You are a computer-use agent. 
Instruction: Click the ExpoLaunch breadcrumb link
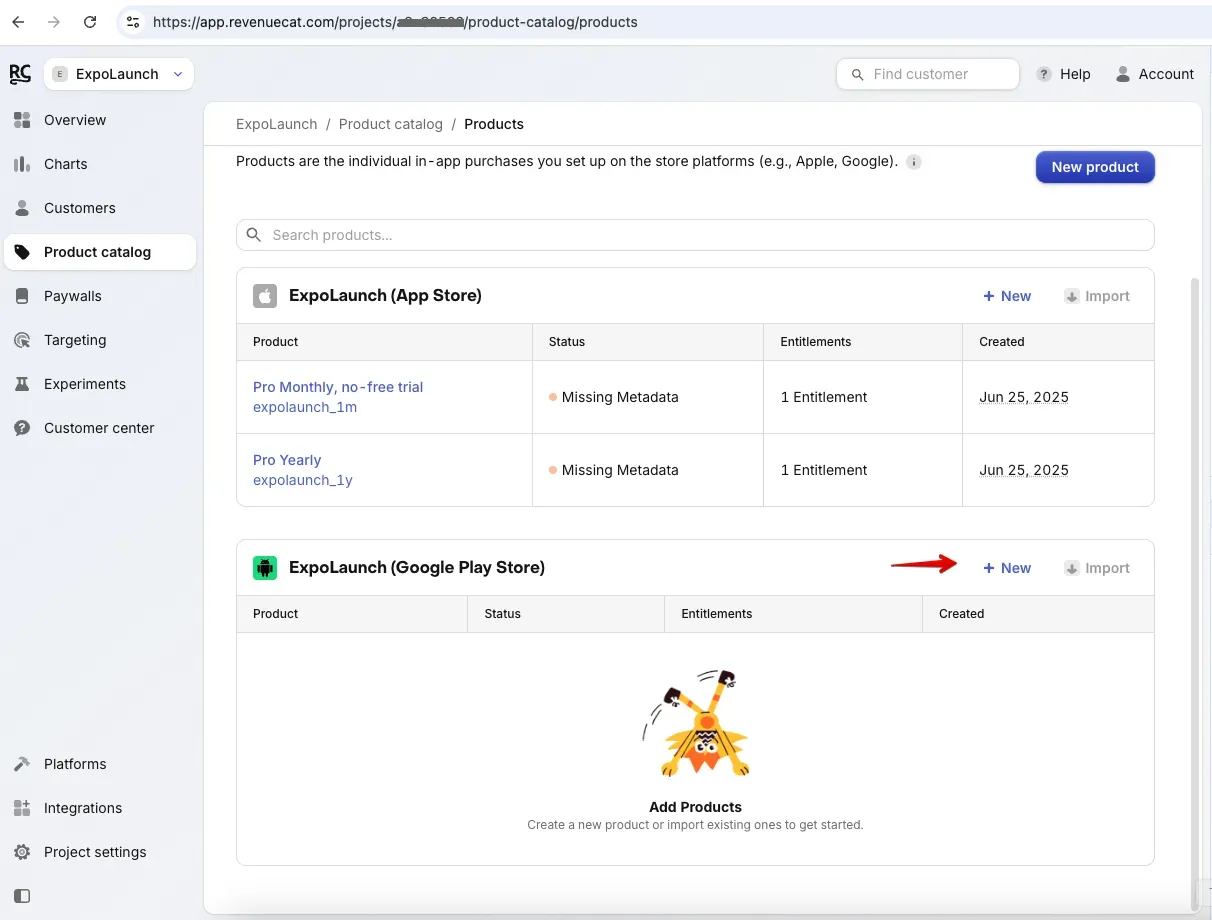tap(276, 124)
